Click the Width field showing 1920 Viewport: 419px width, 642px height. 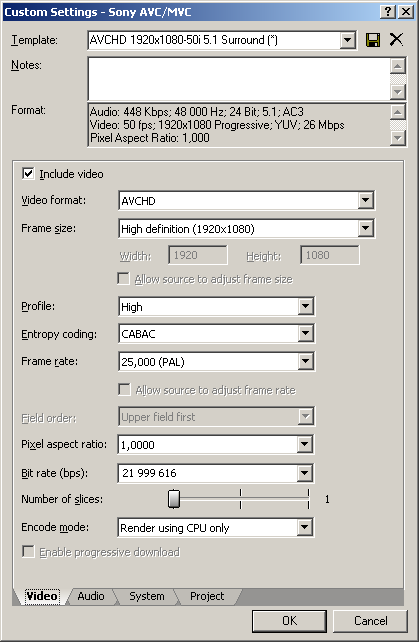(x=197, y=255)
